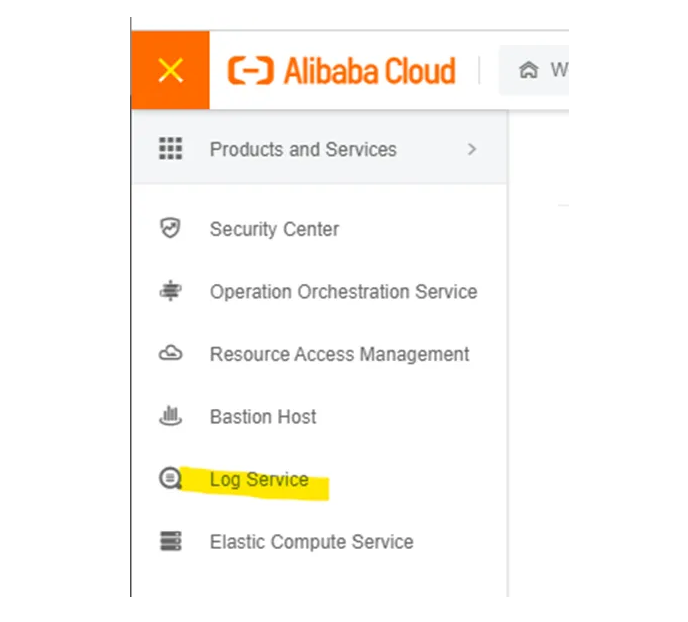This screenshot has height=622, width=688.
Task: Click the home icon in top bar
Action: pos(528,71)
